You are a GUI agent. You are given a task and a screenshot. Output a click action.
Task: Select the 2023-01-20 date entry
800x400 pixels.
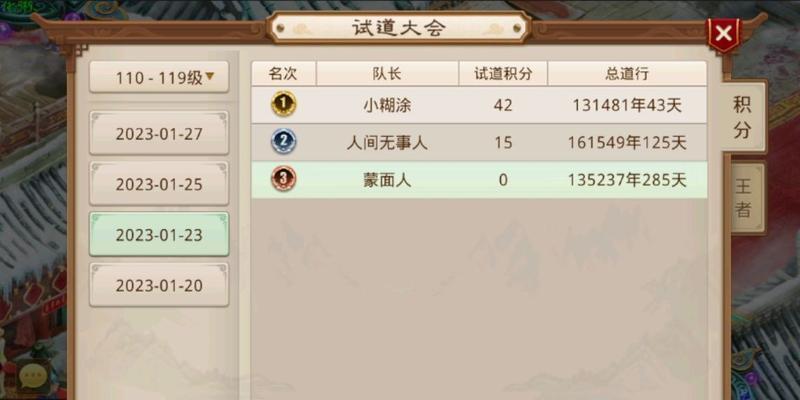coord(159,285)
